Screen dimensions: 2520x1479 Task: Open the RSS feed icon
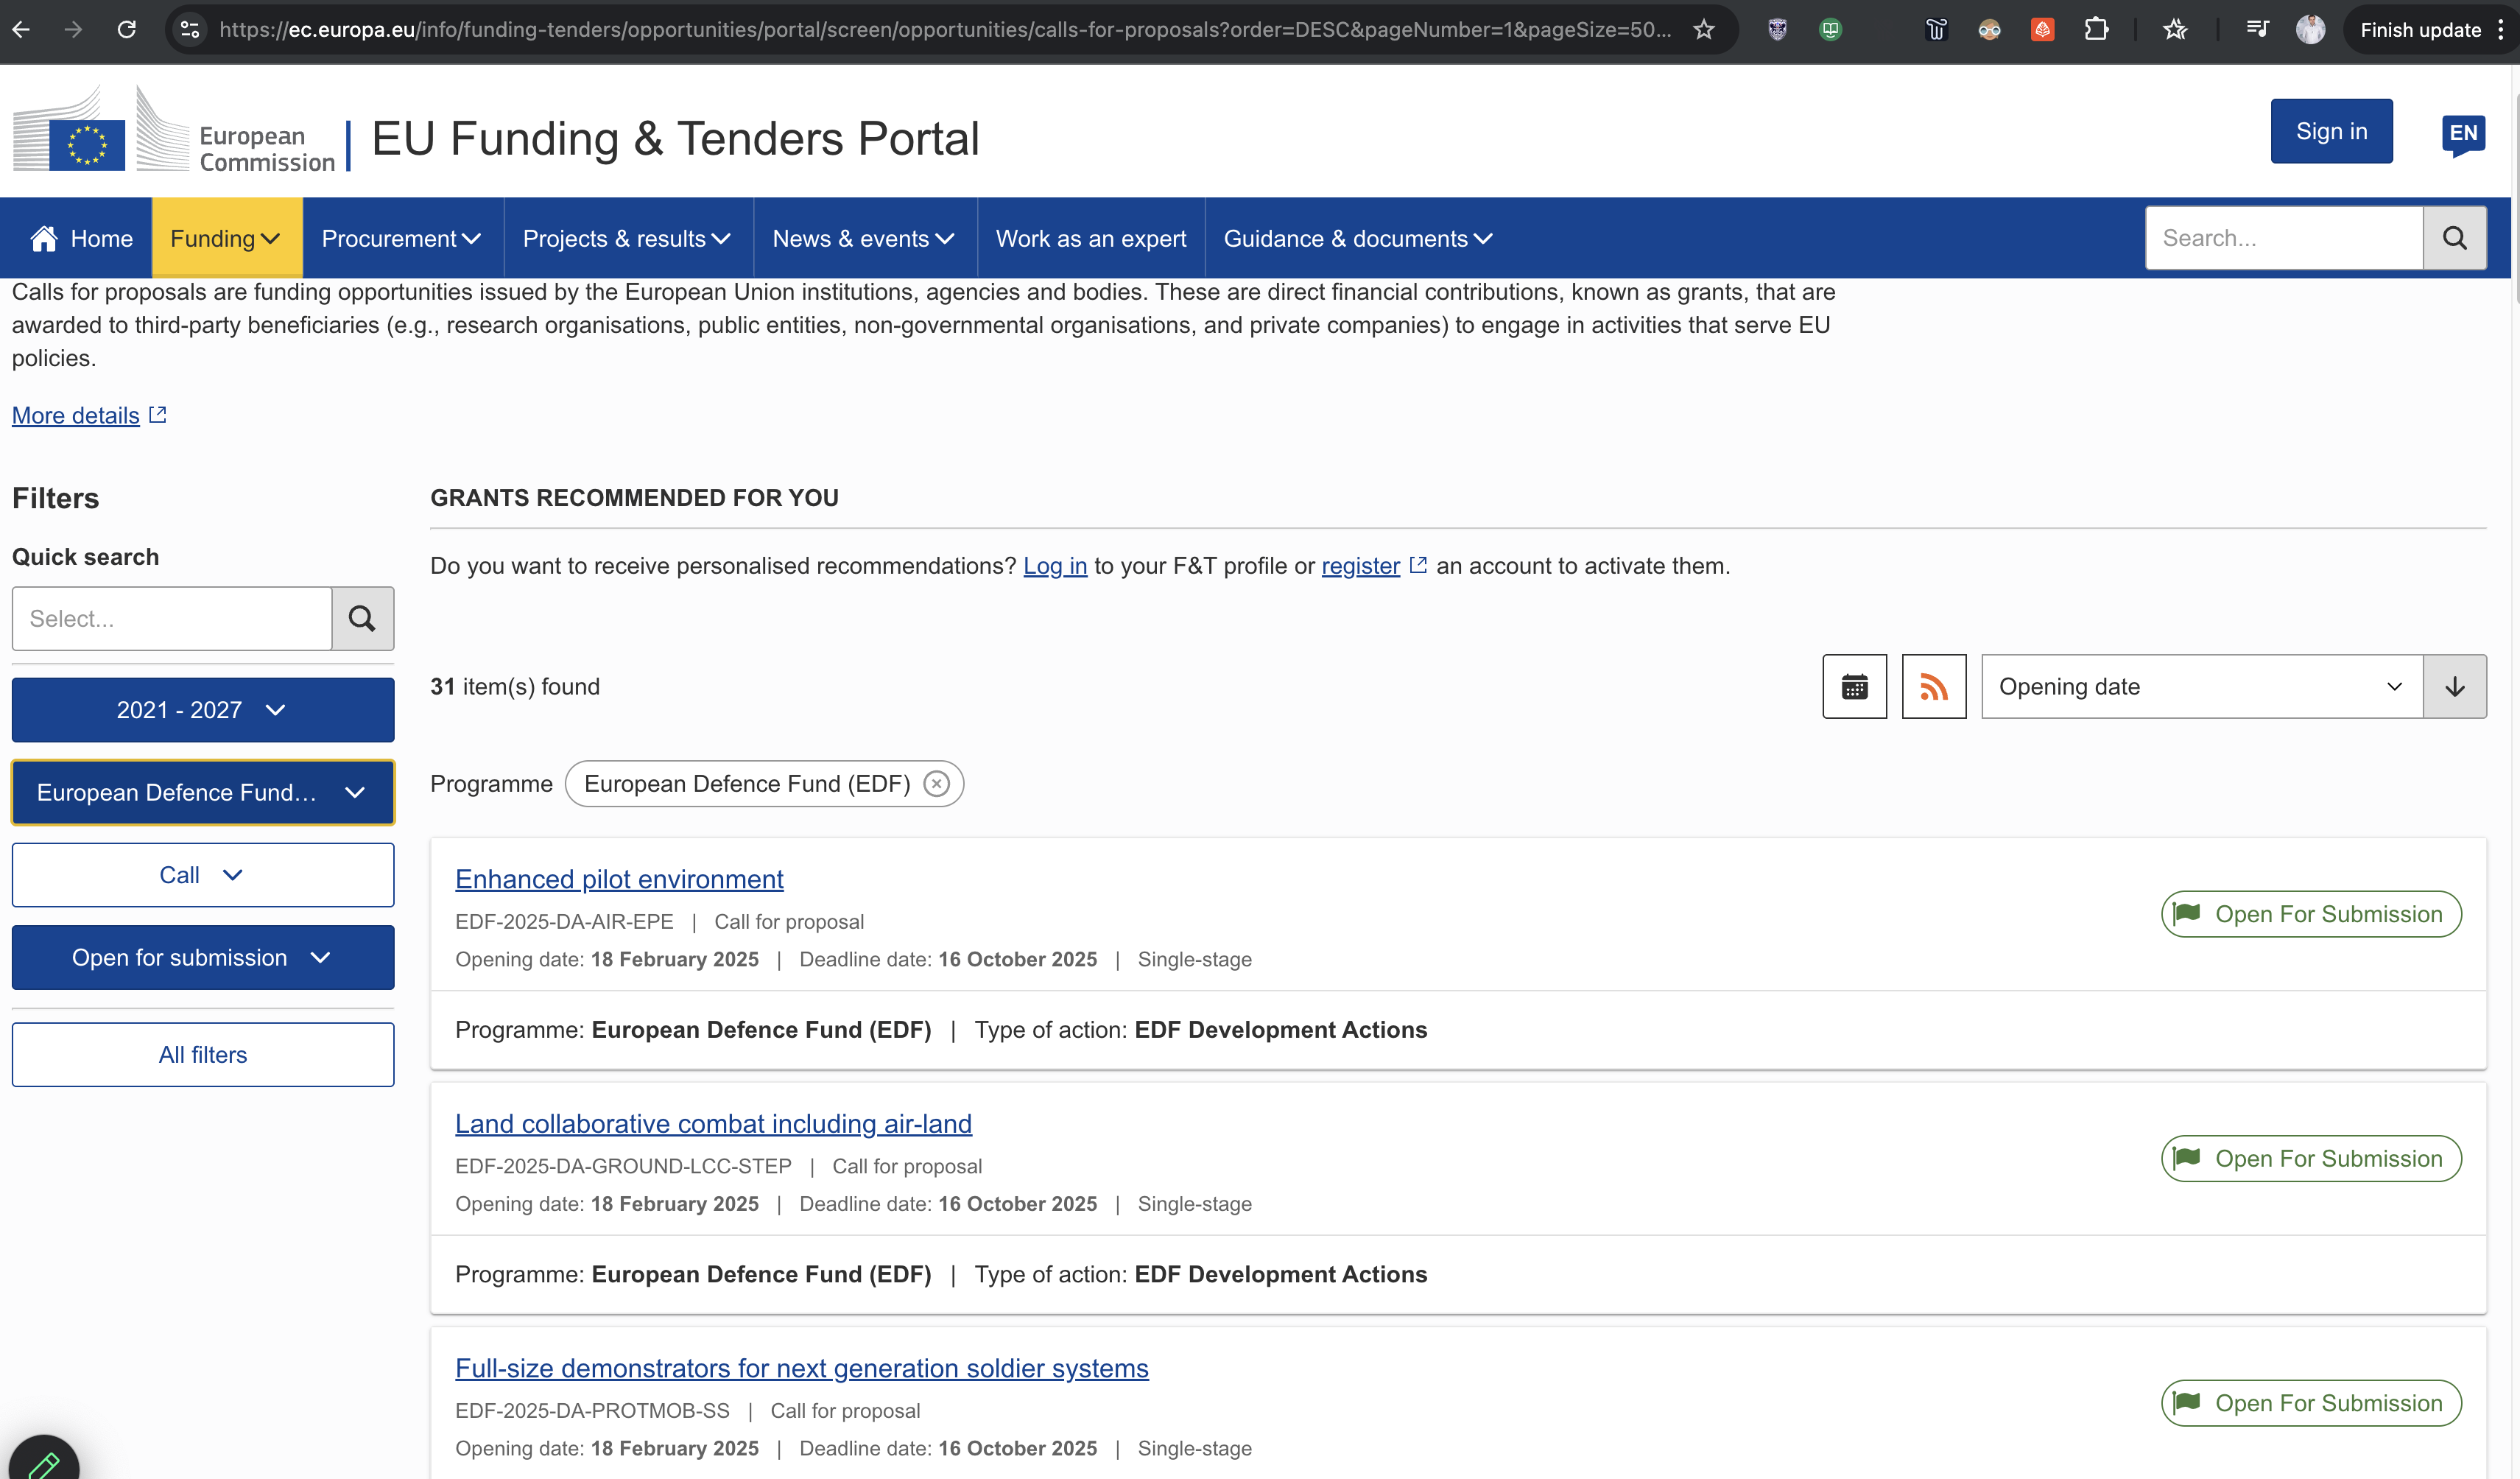pos(1933,686)
